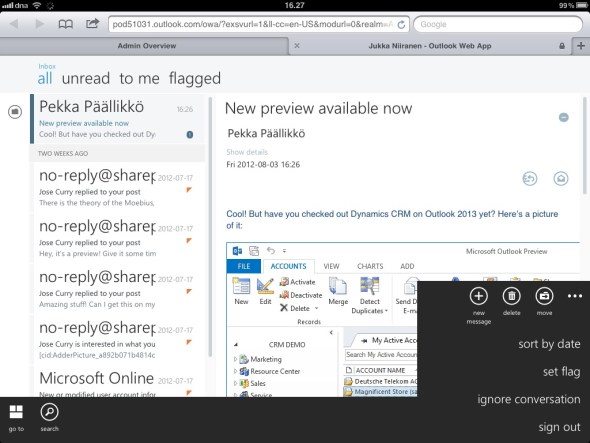The width and height of the screenshot is (590, 443).
Task: Collapse navigation pane chevron in image
Action: pyautogui.click(x=331, y=332)
